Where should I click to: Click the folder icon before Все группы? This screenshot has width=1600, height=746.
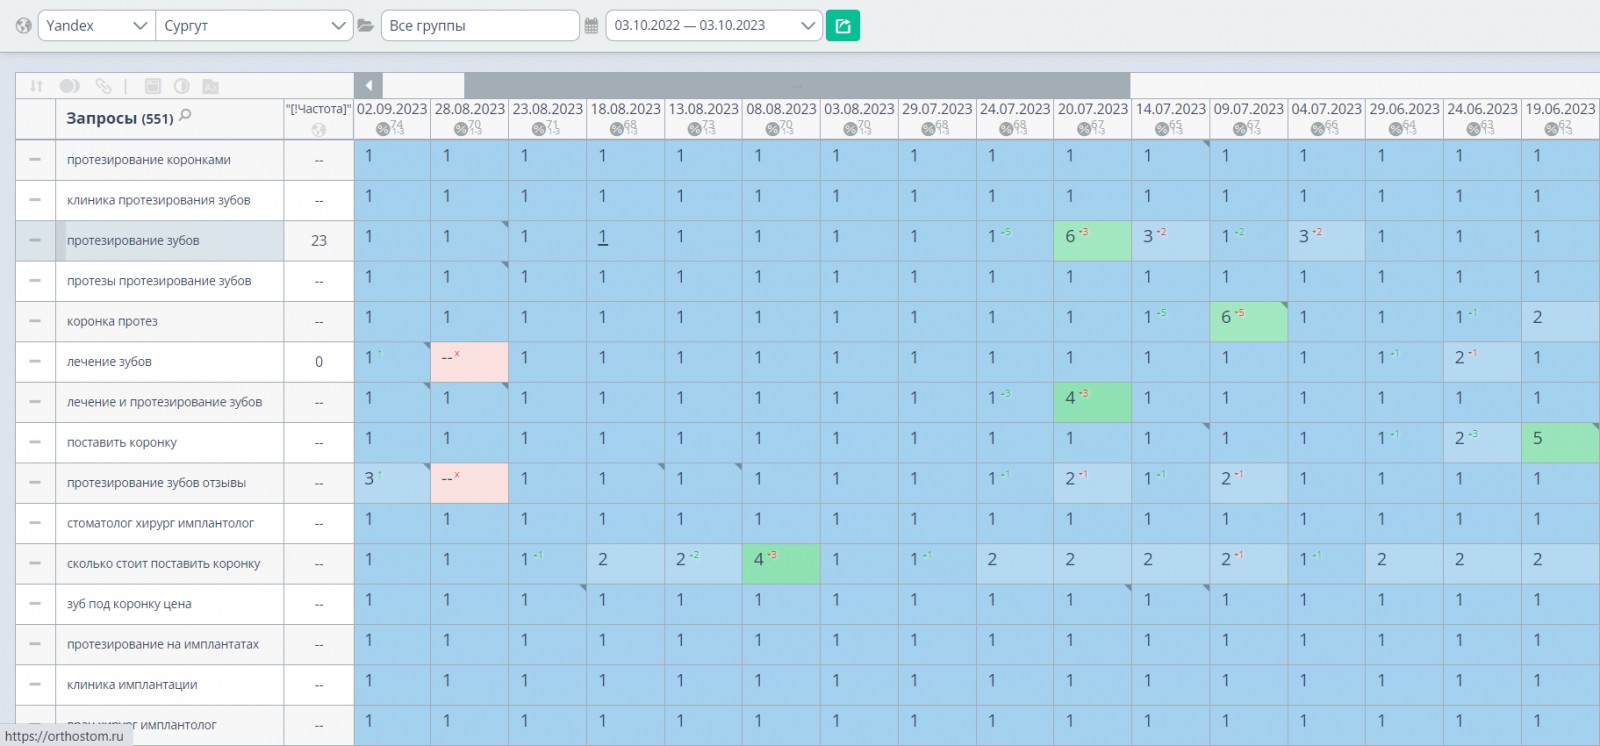coord(366,26)
